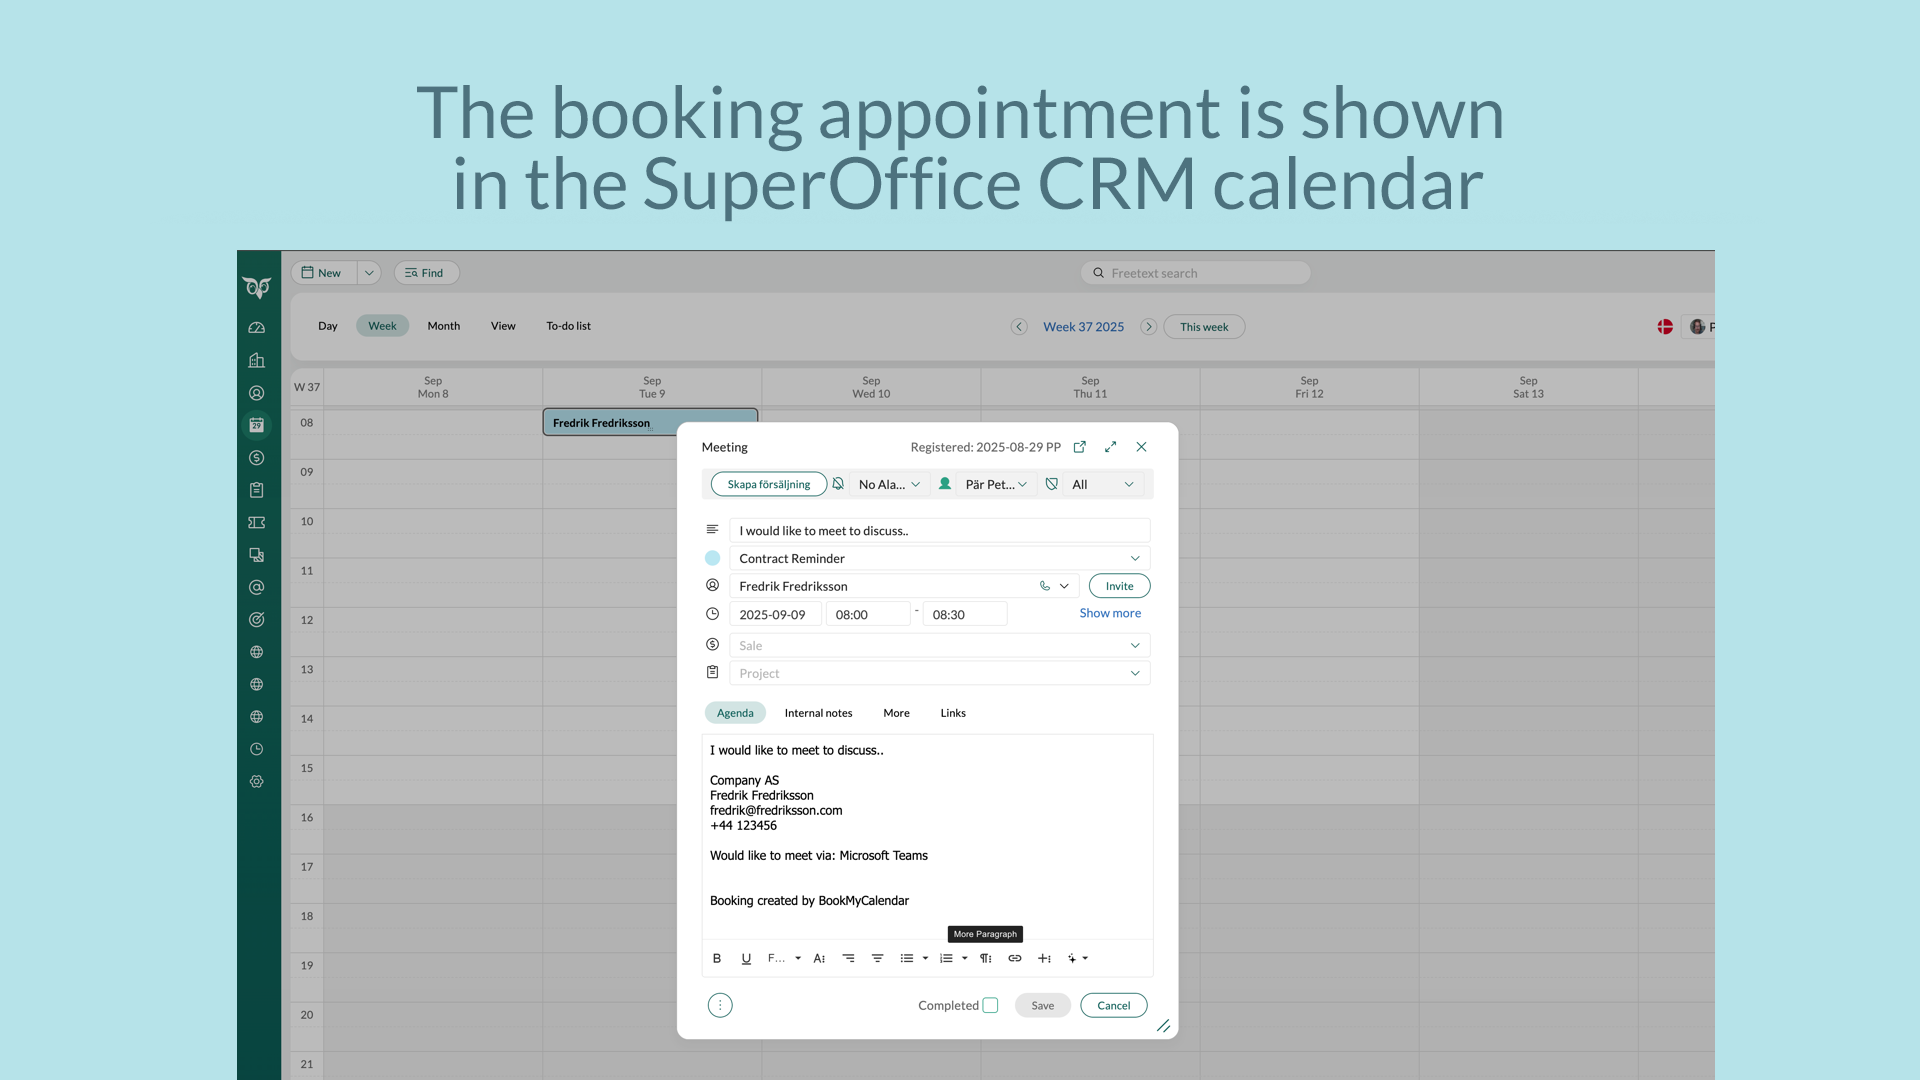The image size is (1920, 1080).
Task: Open the Project clipboard icon in the sidebar
Action: (257, 490)
